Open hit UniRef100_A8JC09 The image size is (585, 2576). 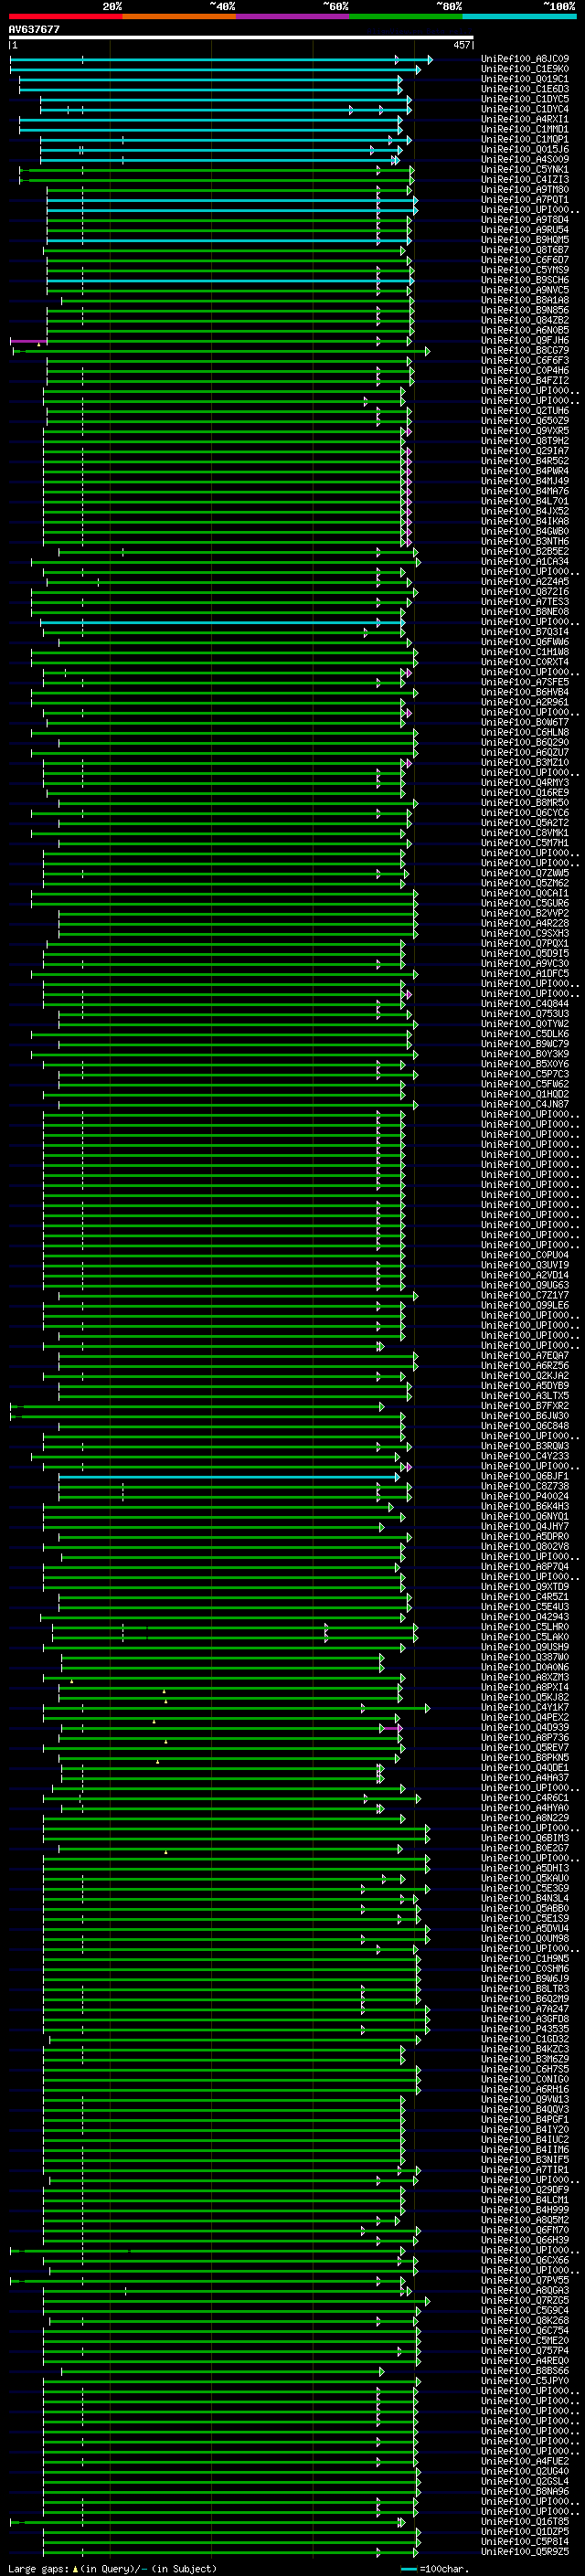point(525,59)
